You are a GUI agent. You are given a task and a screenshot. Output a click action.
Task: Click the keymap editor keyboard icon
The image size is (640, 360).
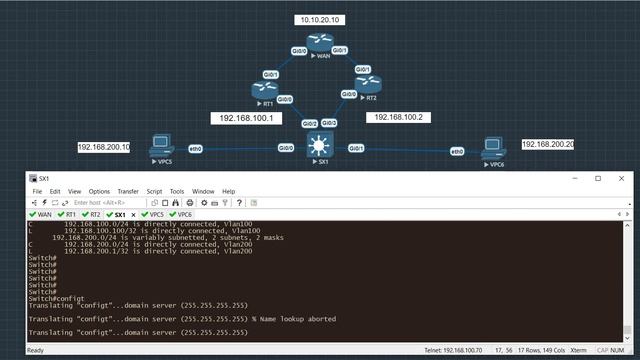215,203
